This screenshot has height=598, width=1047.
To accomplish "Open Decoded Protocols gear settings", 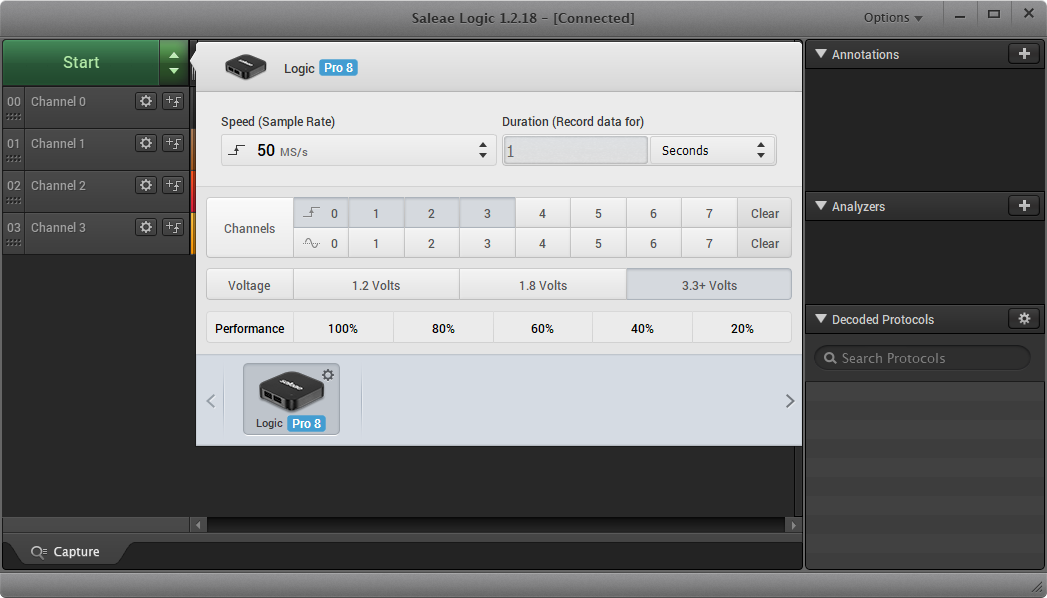I will coord(1024,319).
